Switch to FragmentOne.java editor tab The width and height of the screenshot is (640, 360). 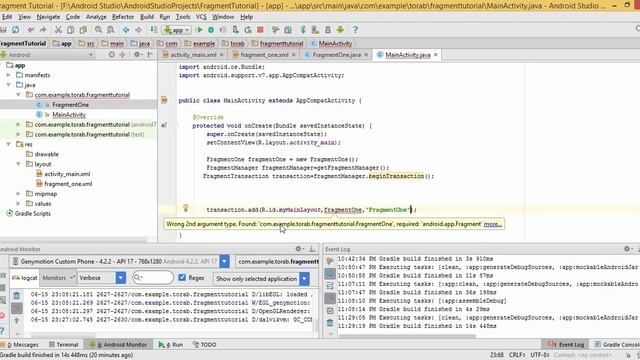pos(336,55)
